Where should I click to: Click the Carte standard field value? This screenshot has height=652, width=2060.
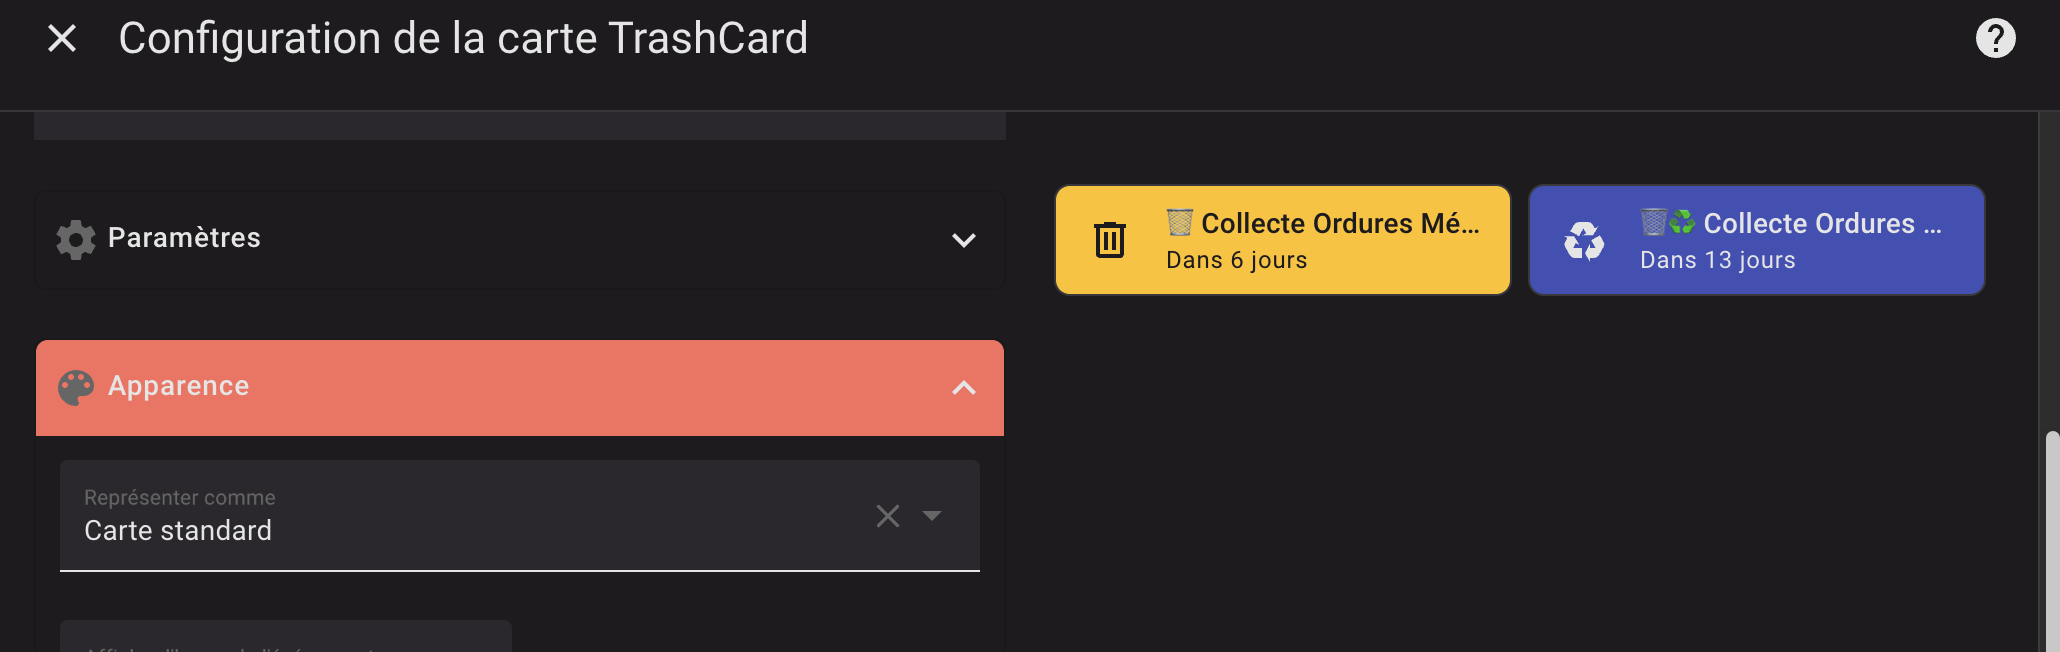pyautogui.click(x=178, y=530)
